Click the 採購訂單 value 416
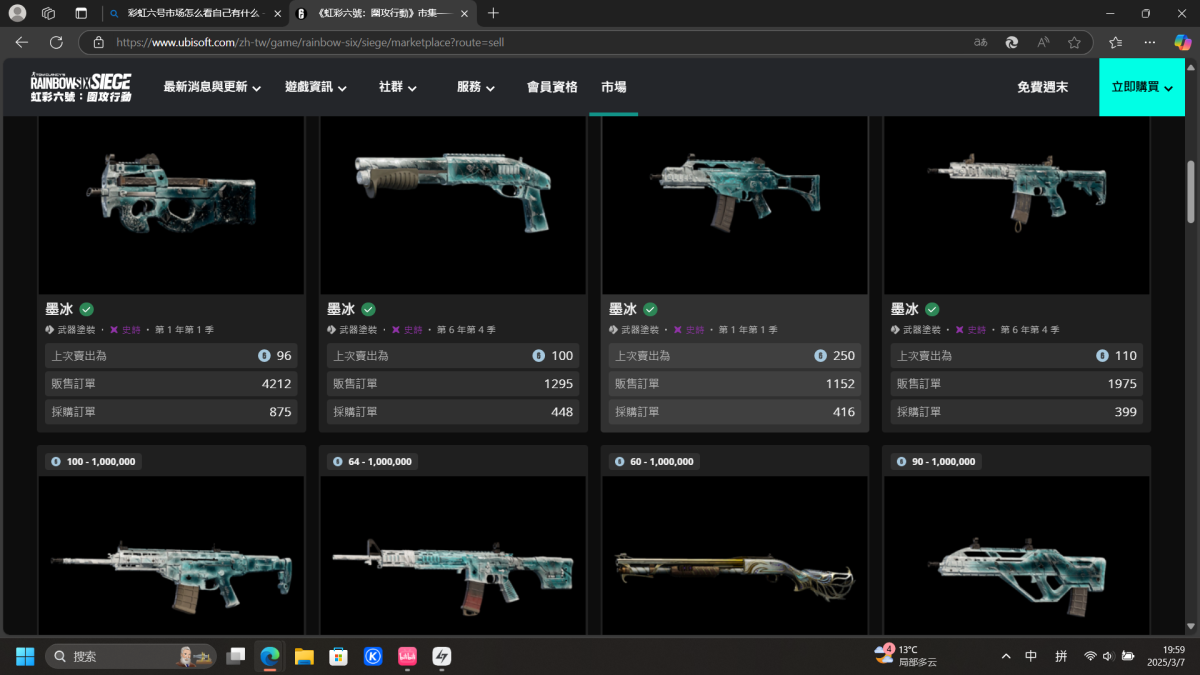The image size is (1200, 675). pos(844,412)
